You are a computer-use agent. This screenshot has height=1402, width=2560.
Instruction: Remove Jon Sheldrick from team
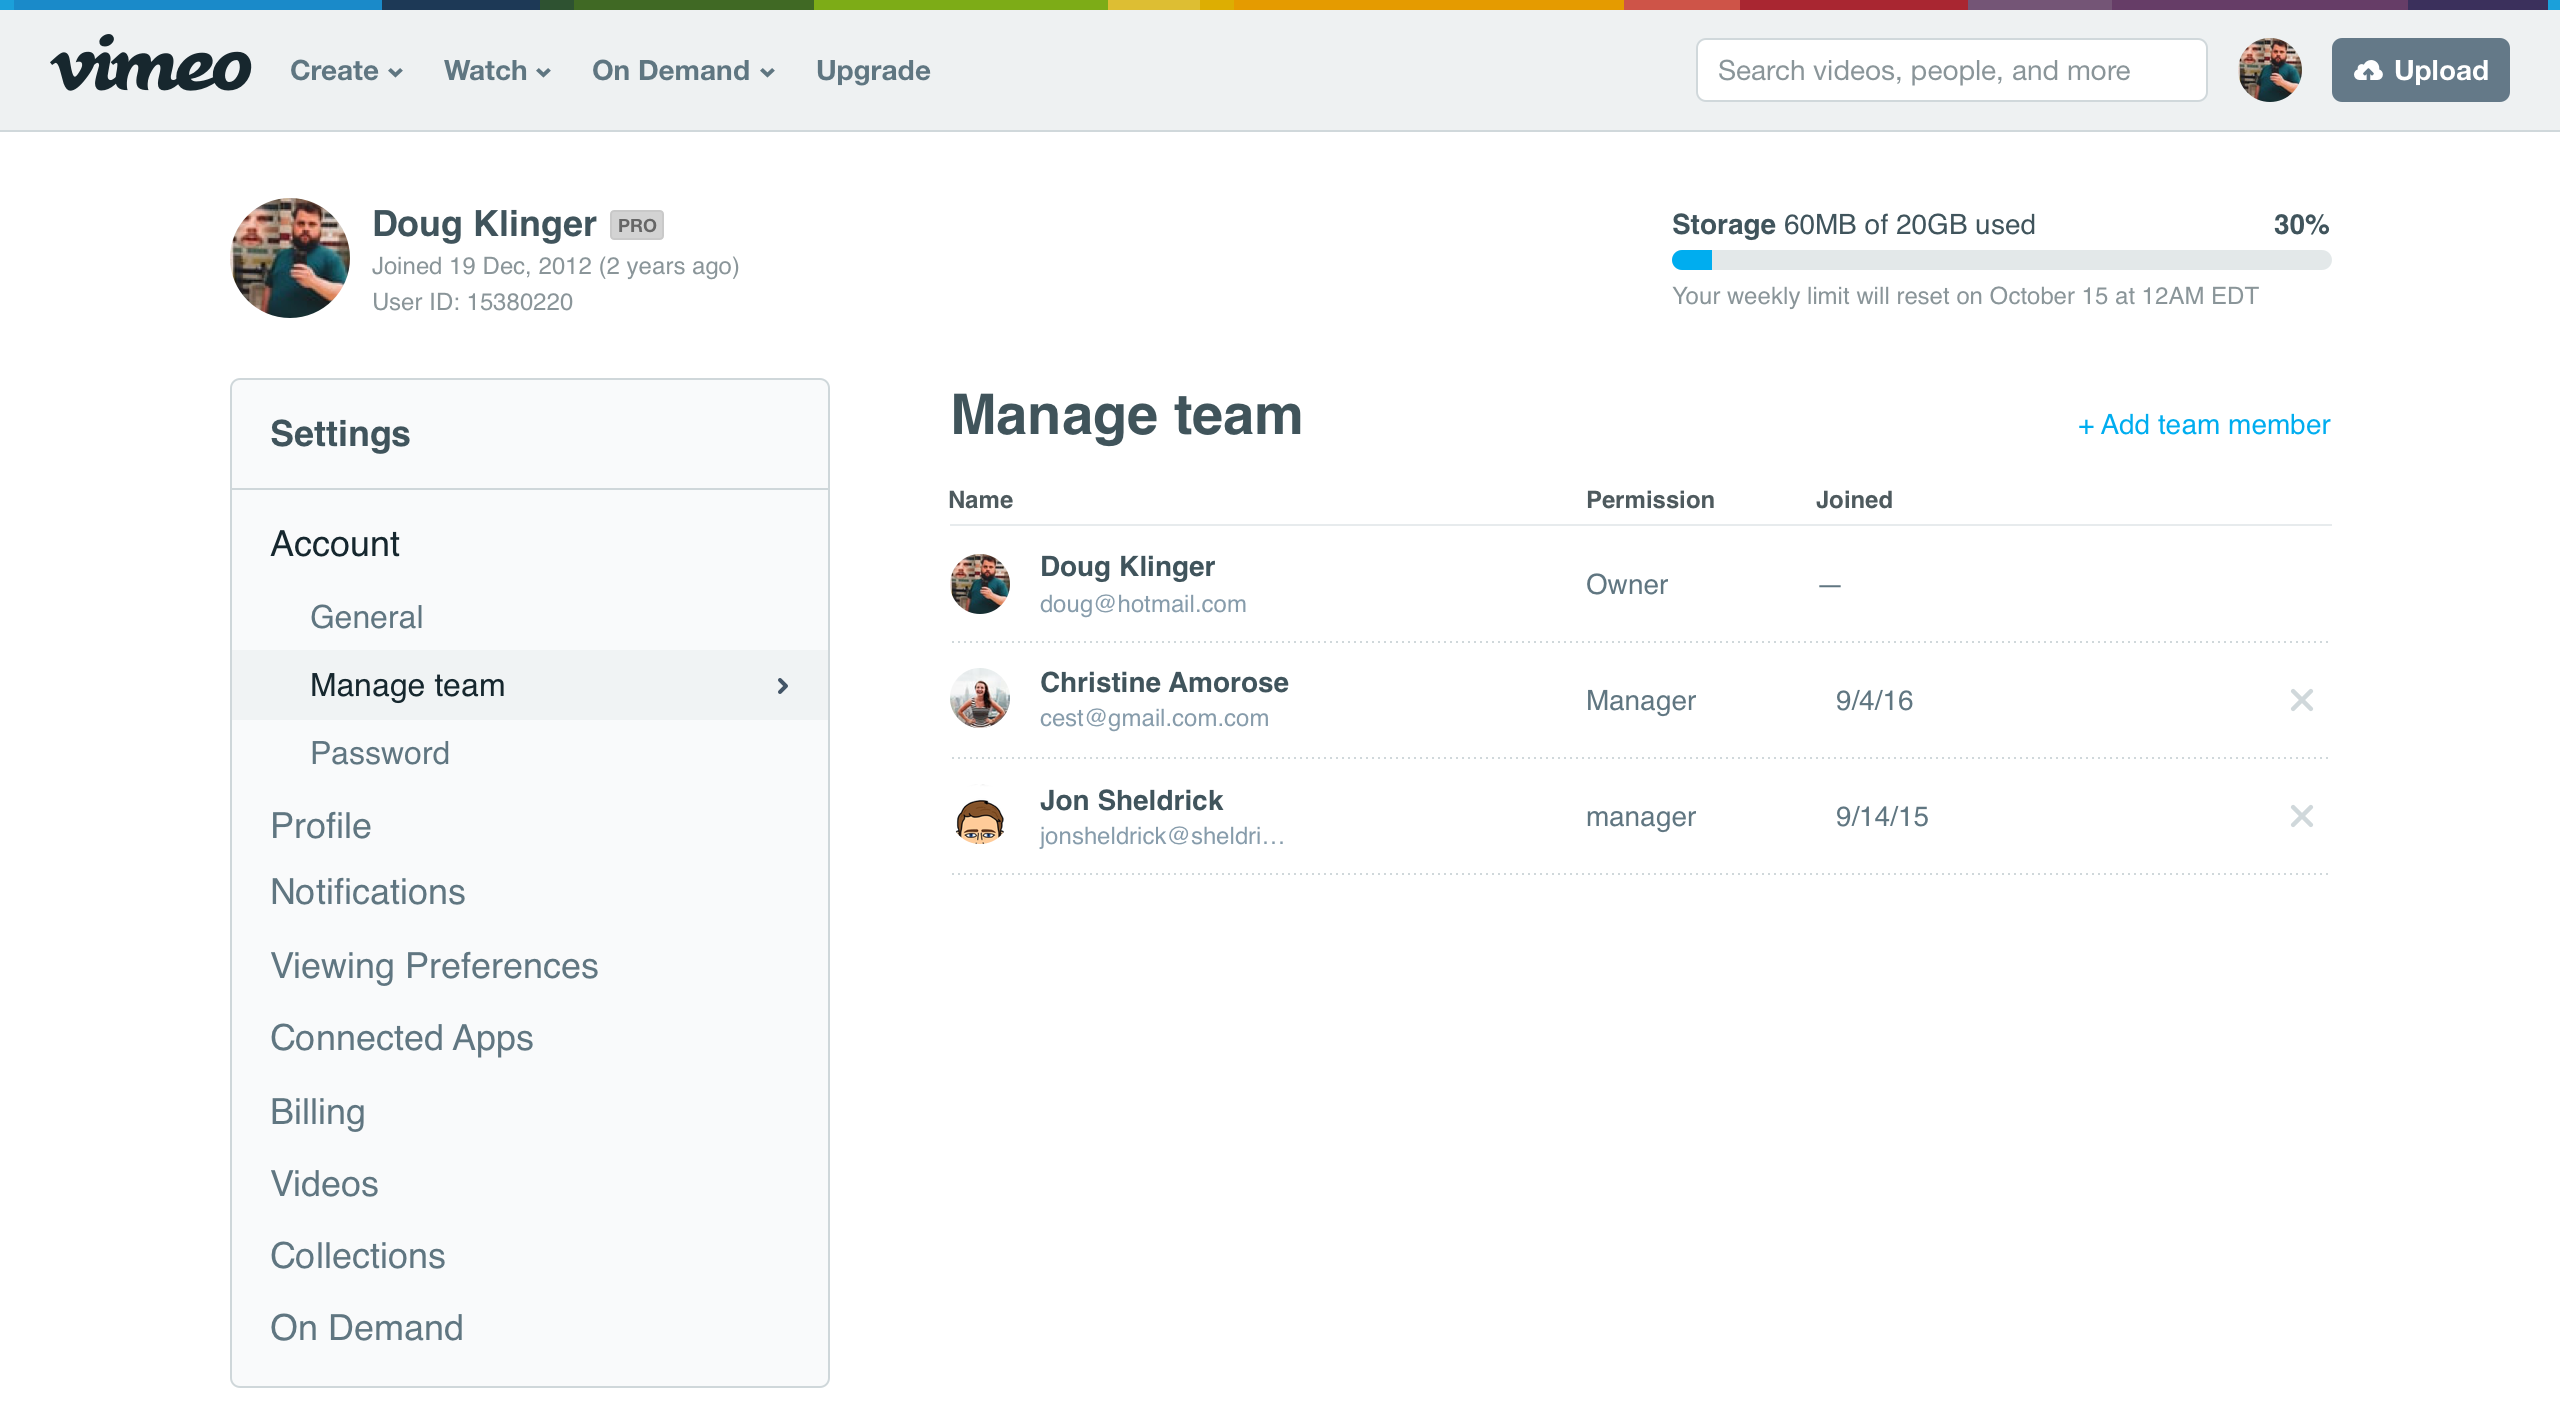point(2302,816)
